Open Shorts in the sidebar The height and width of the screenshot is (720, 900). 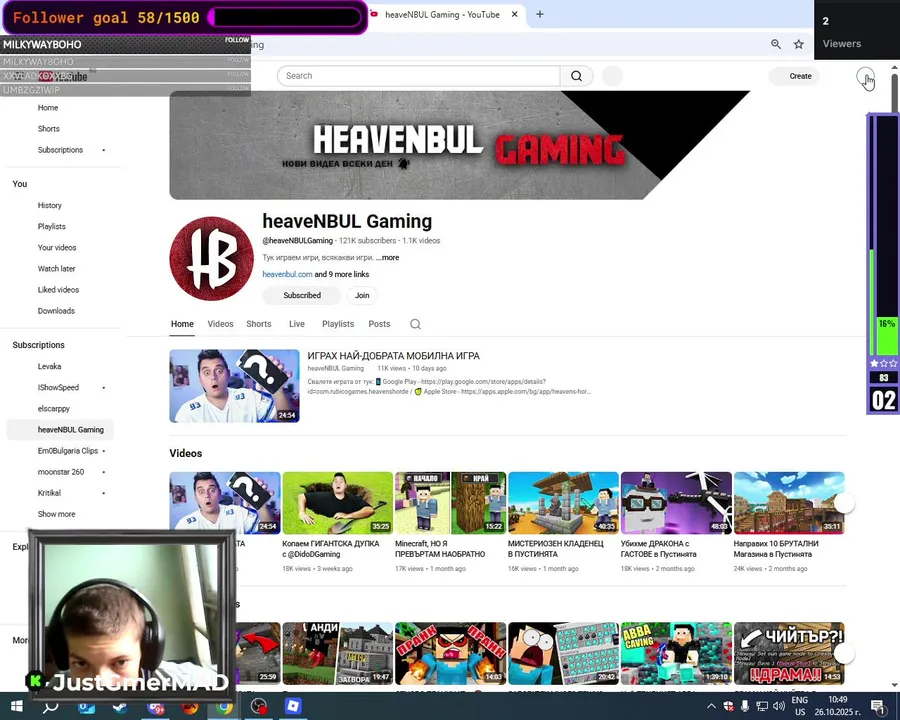tap(49, 129)
